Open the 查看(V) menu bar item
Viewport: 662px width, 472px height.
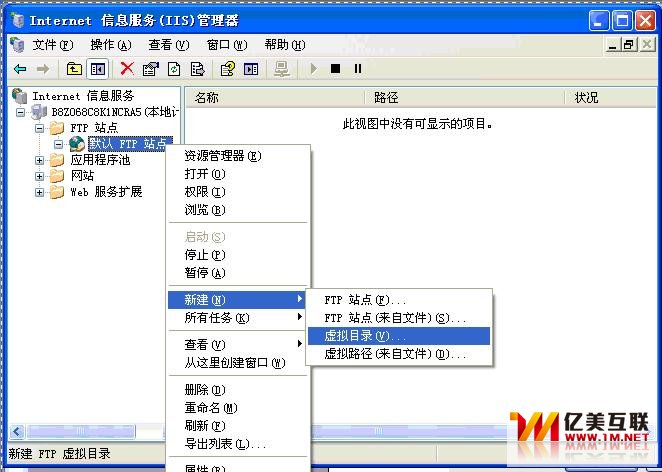[168, 45]
